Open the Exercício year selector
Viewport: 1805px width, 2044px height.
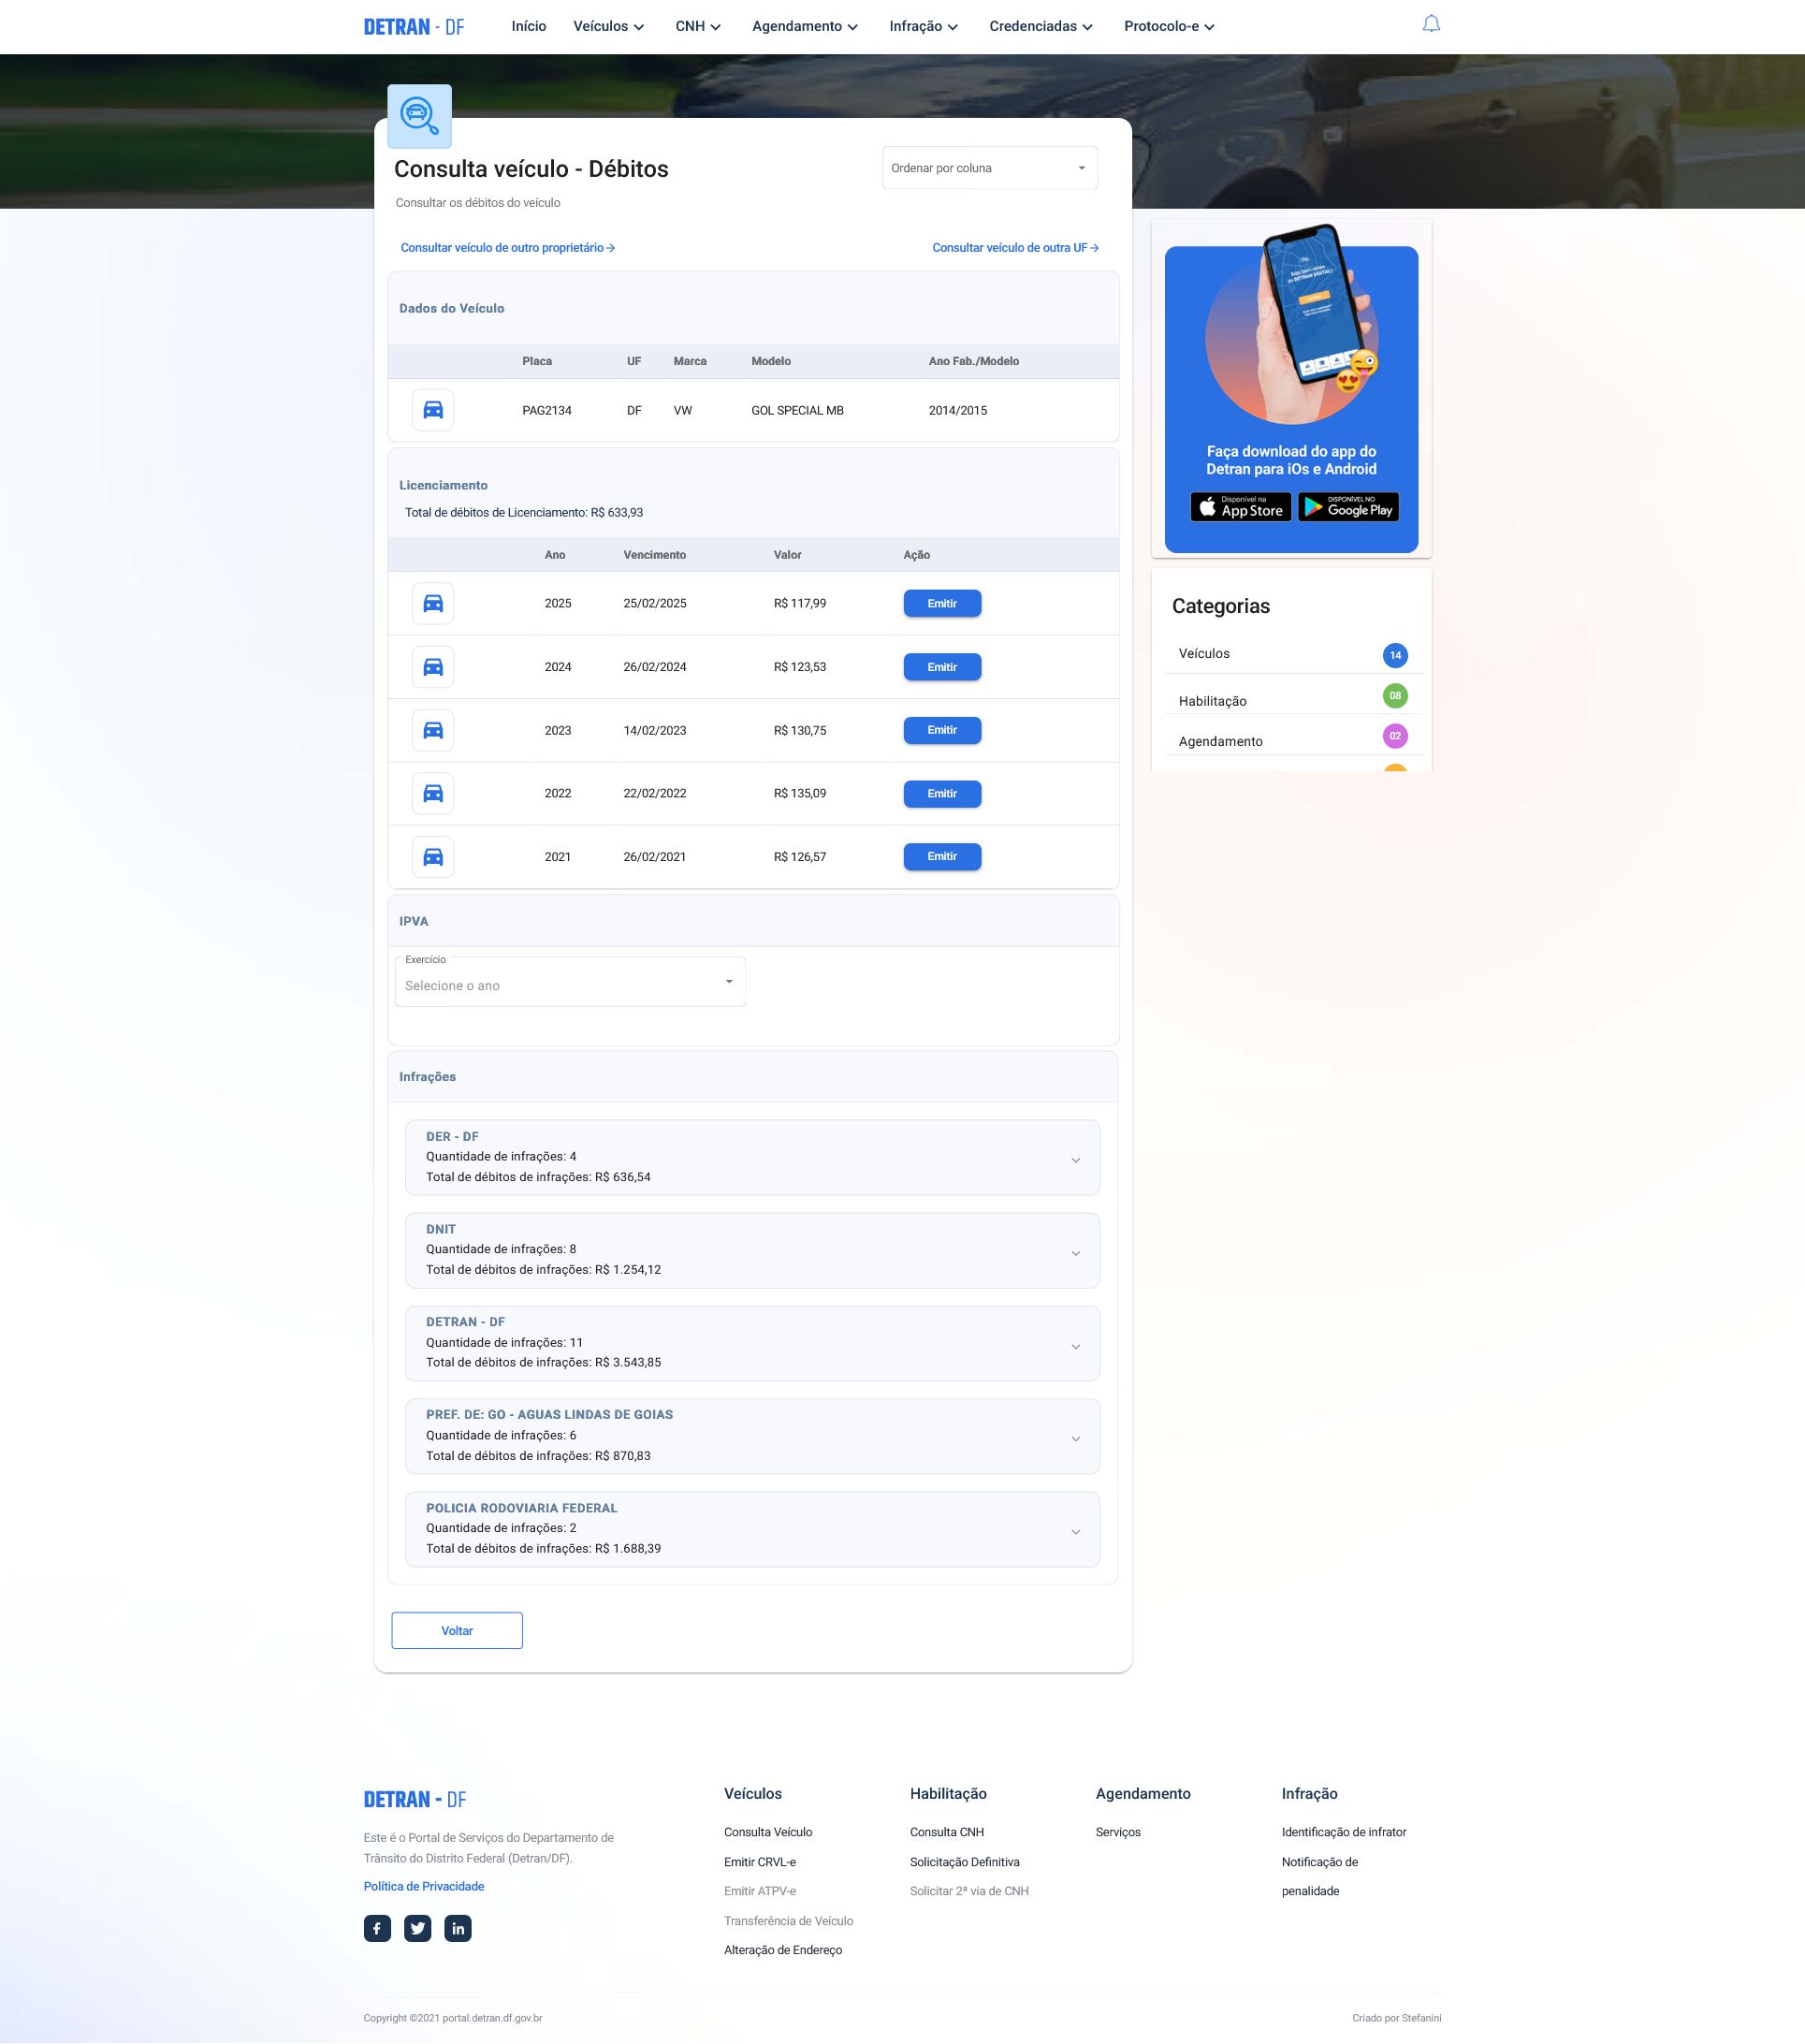point(570,984)
